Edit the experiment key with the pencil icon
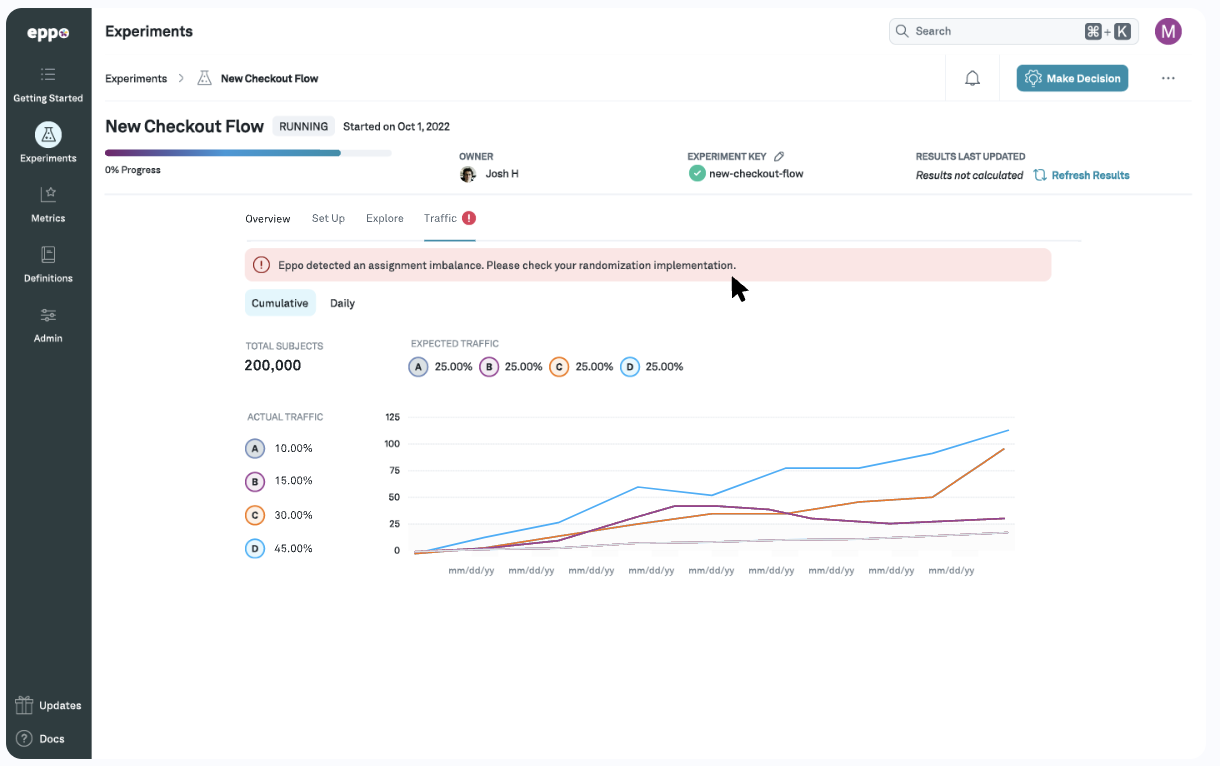Image resolution: width=1220 pixels, height=766 pixels. [x=780, y=157]
